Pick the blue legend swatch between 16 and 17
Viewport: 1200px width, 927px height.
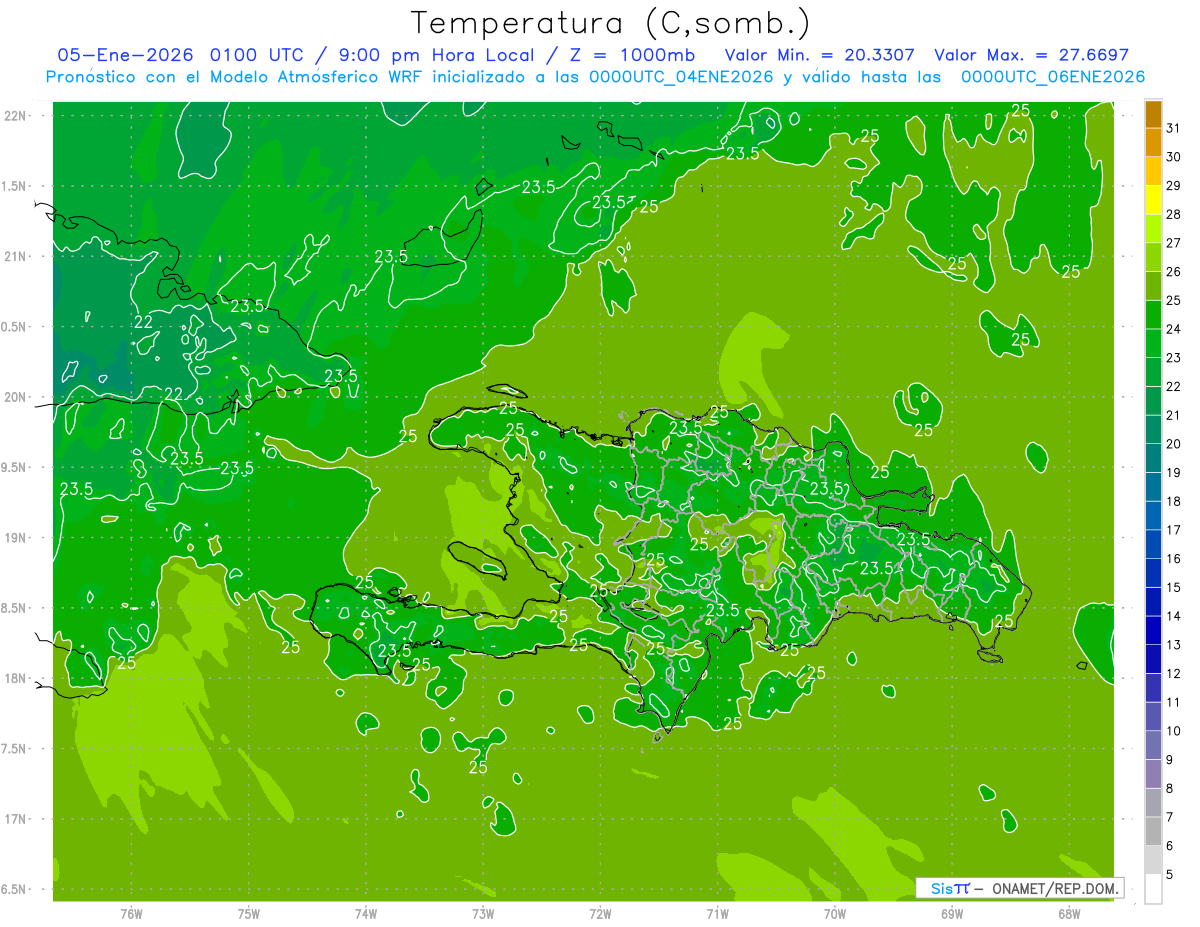[1153, 545]
